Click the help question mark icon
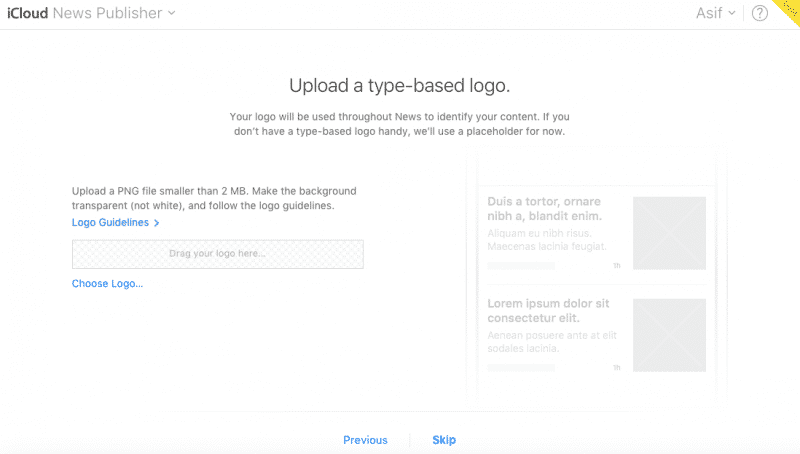 point(760,13)
